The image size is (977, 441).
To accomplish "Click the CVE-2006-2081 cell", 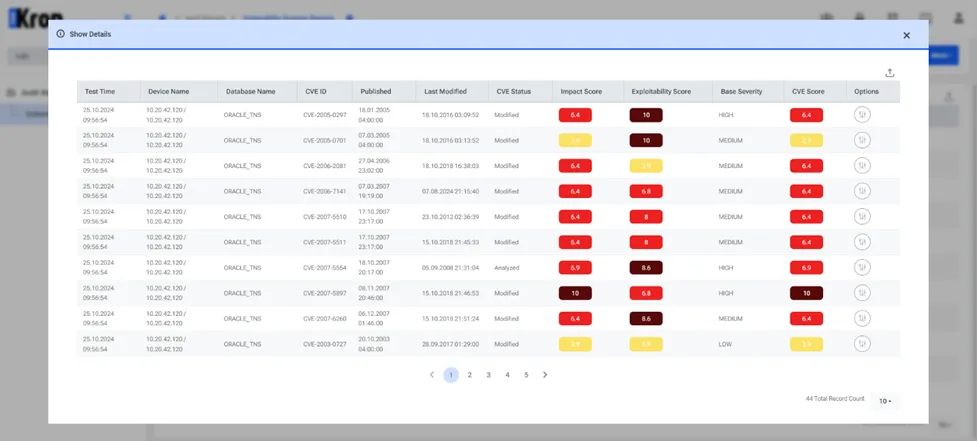I will 325,166.
